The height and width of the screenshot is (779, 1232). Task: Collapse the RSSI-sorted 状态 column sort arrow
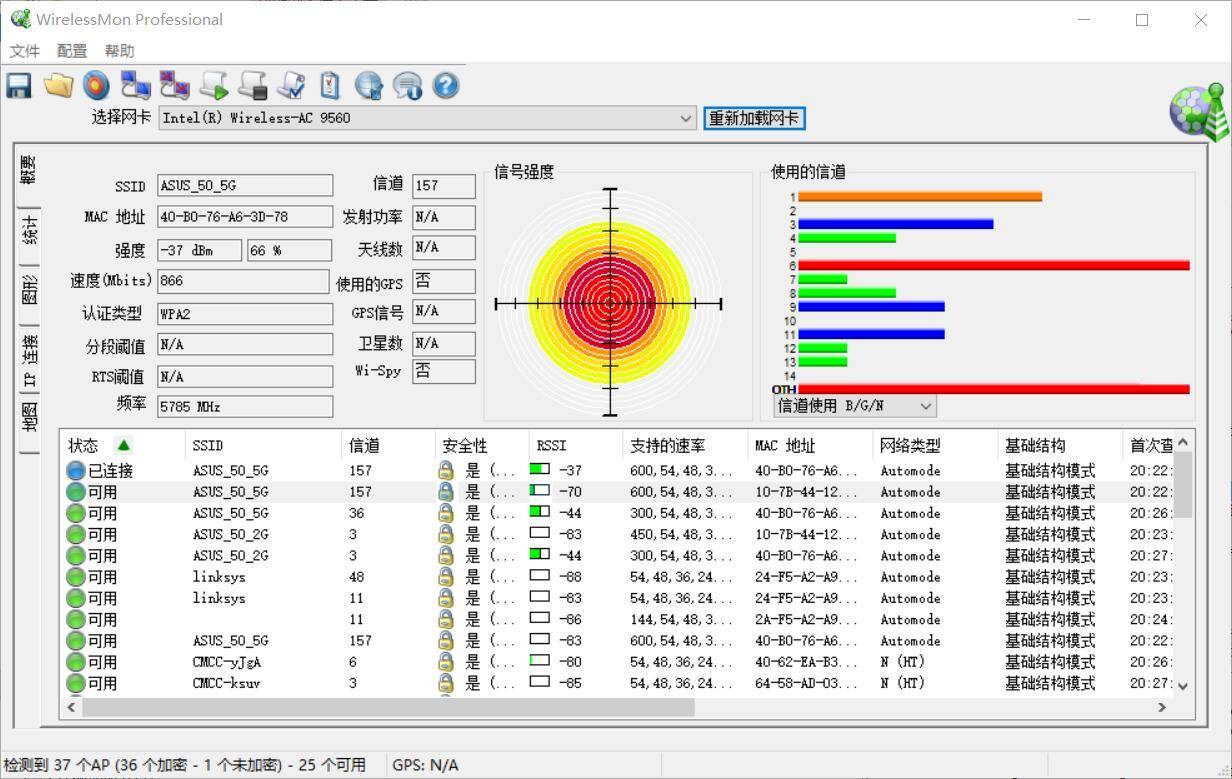[x=124, y=445]
